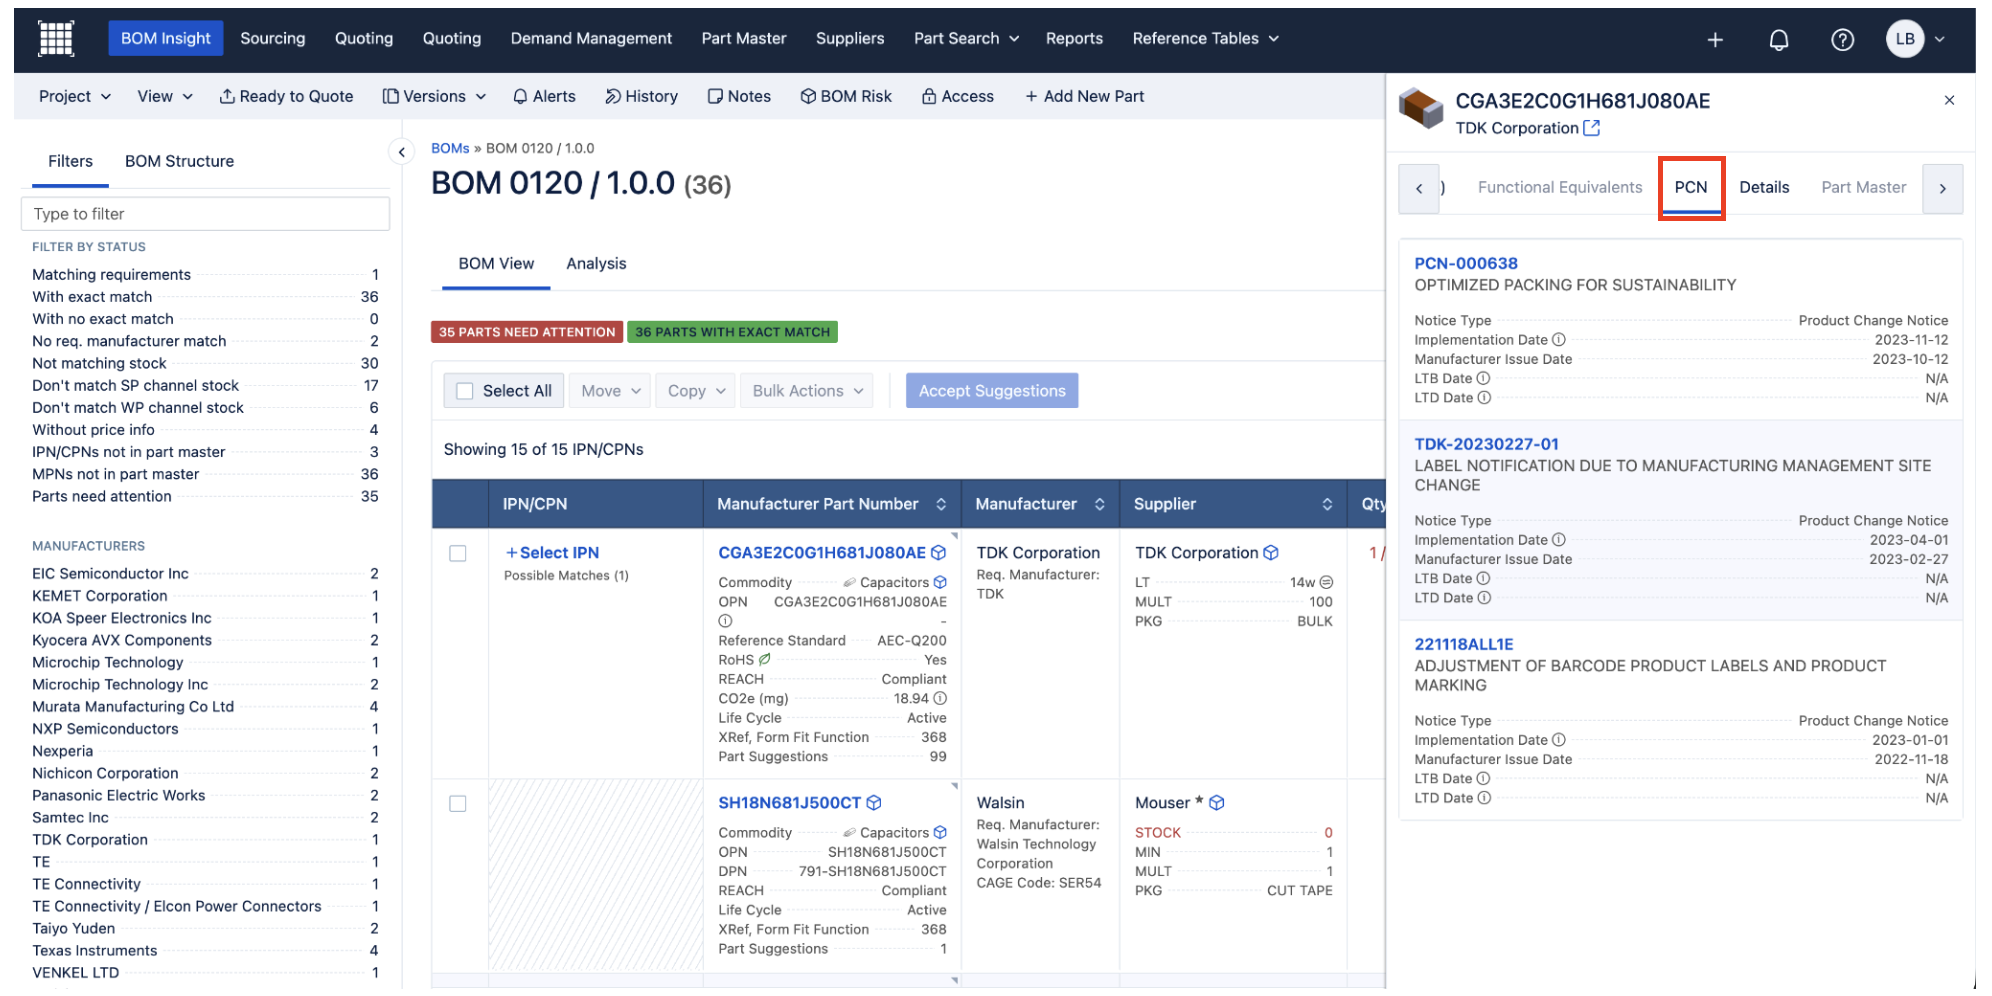The height and width of the screenshot is (996, 1992).
Task: Check the Select All checkbox
Action: (x=465, y=391)
